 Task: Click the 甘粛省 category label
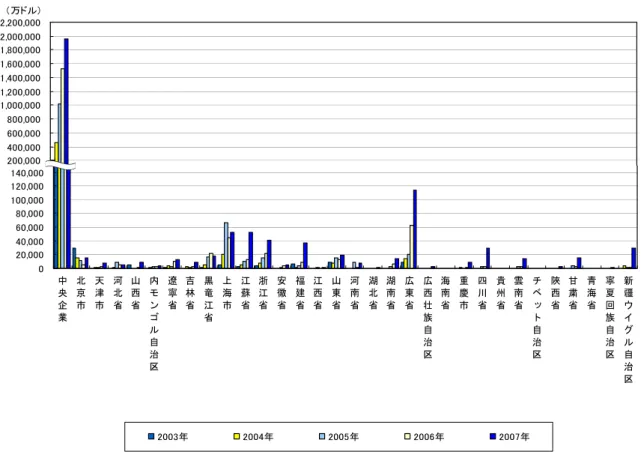[573, 293]
